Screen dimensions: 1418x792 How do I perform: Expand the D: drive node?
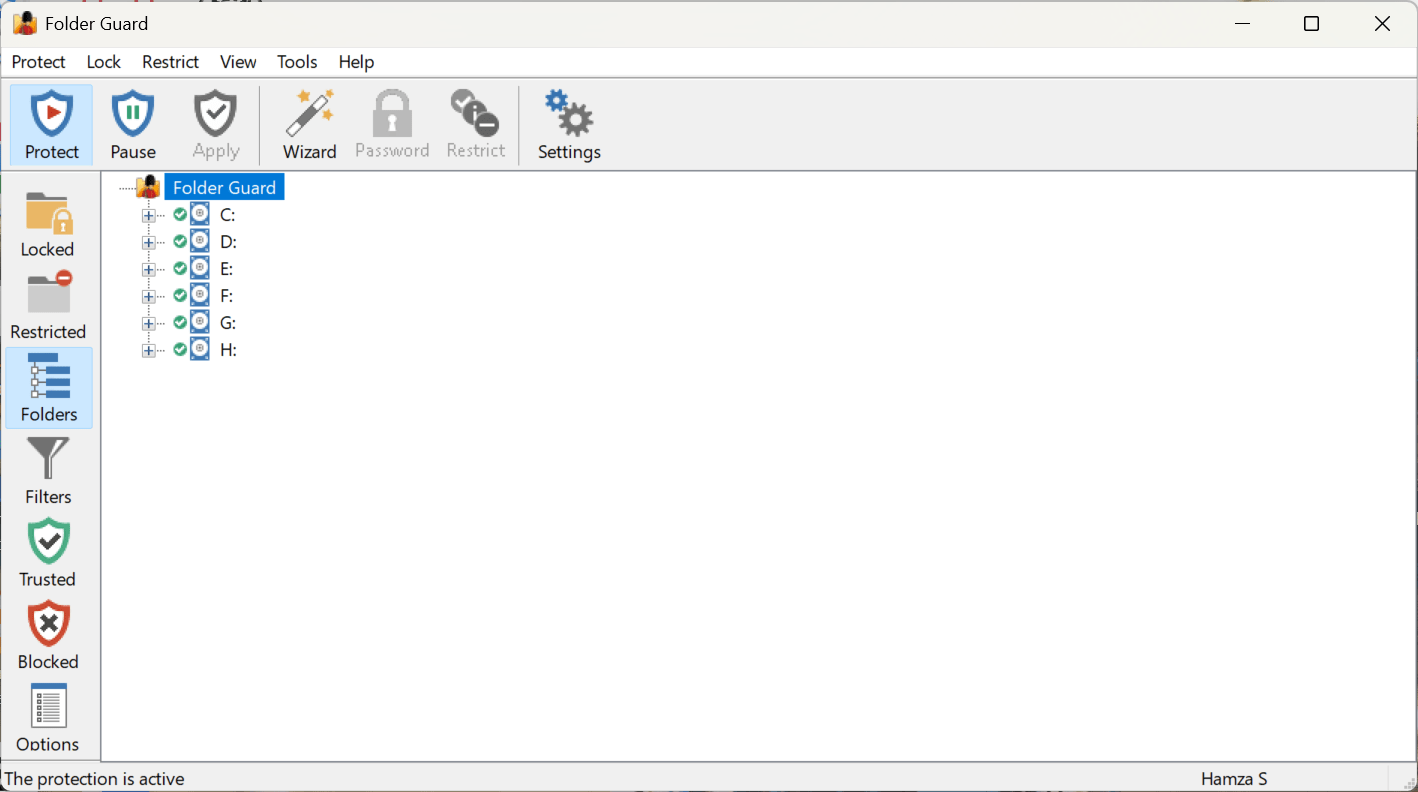click(149, 243)
